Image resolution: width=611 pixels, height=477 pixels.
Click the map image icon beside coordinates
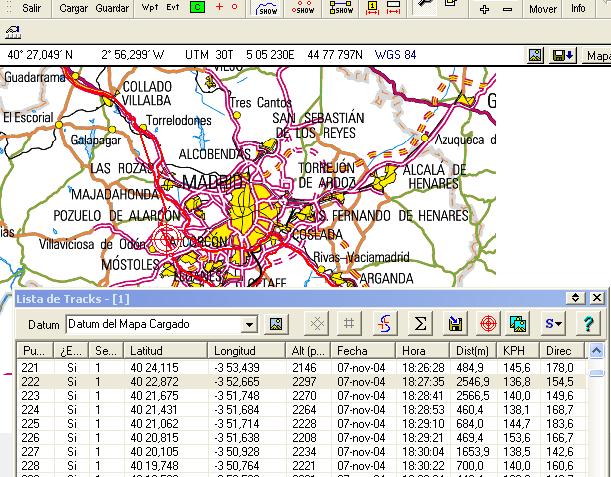tap(535, 55)
